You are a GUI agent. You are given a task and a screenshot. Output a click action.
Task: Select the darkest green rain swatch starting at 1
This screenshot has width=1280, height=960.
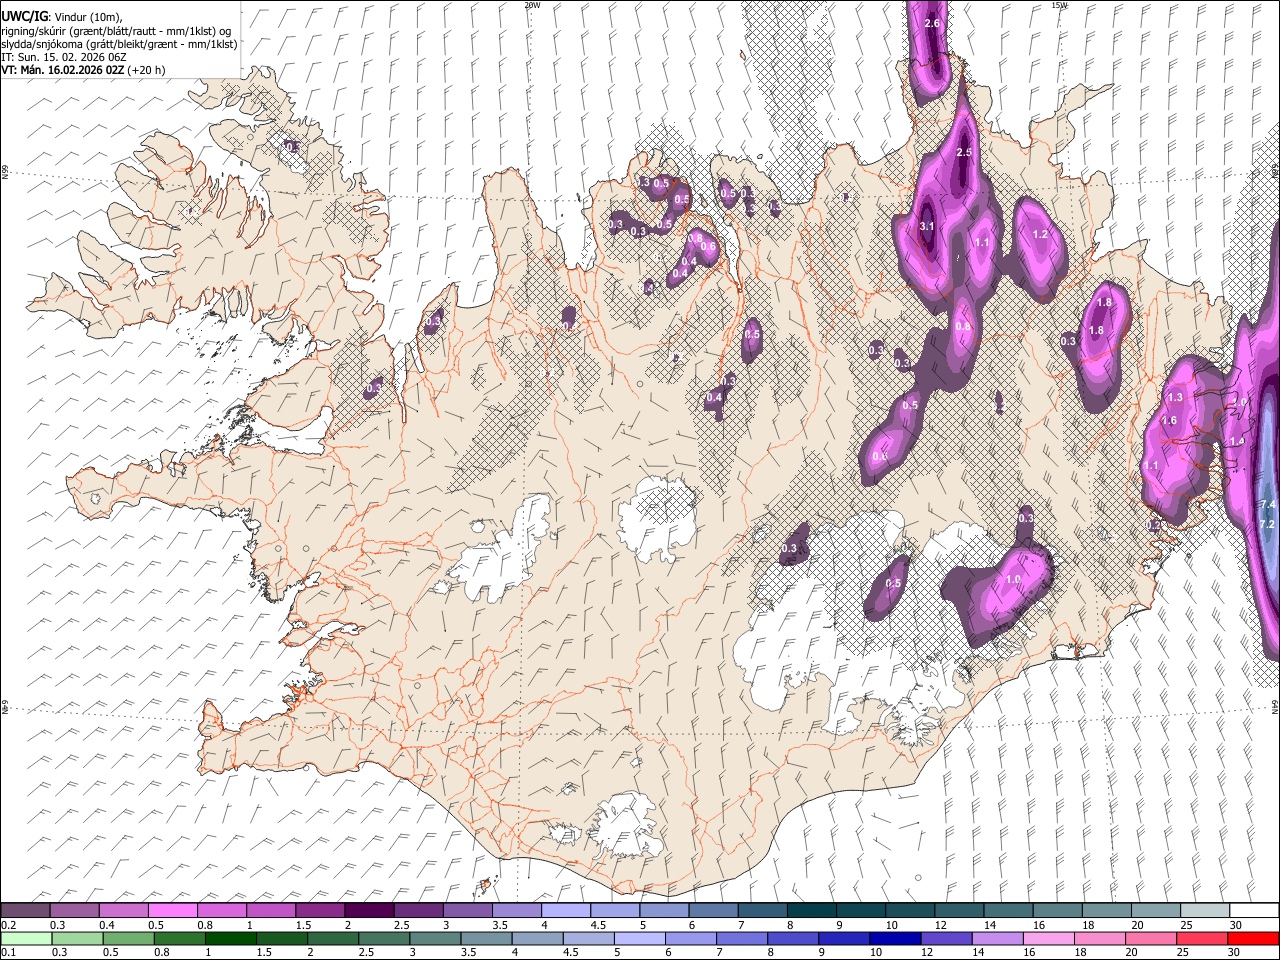[231, 938]
